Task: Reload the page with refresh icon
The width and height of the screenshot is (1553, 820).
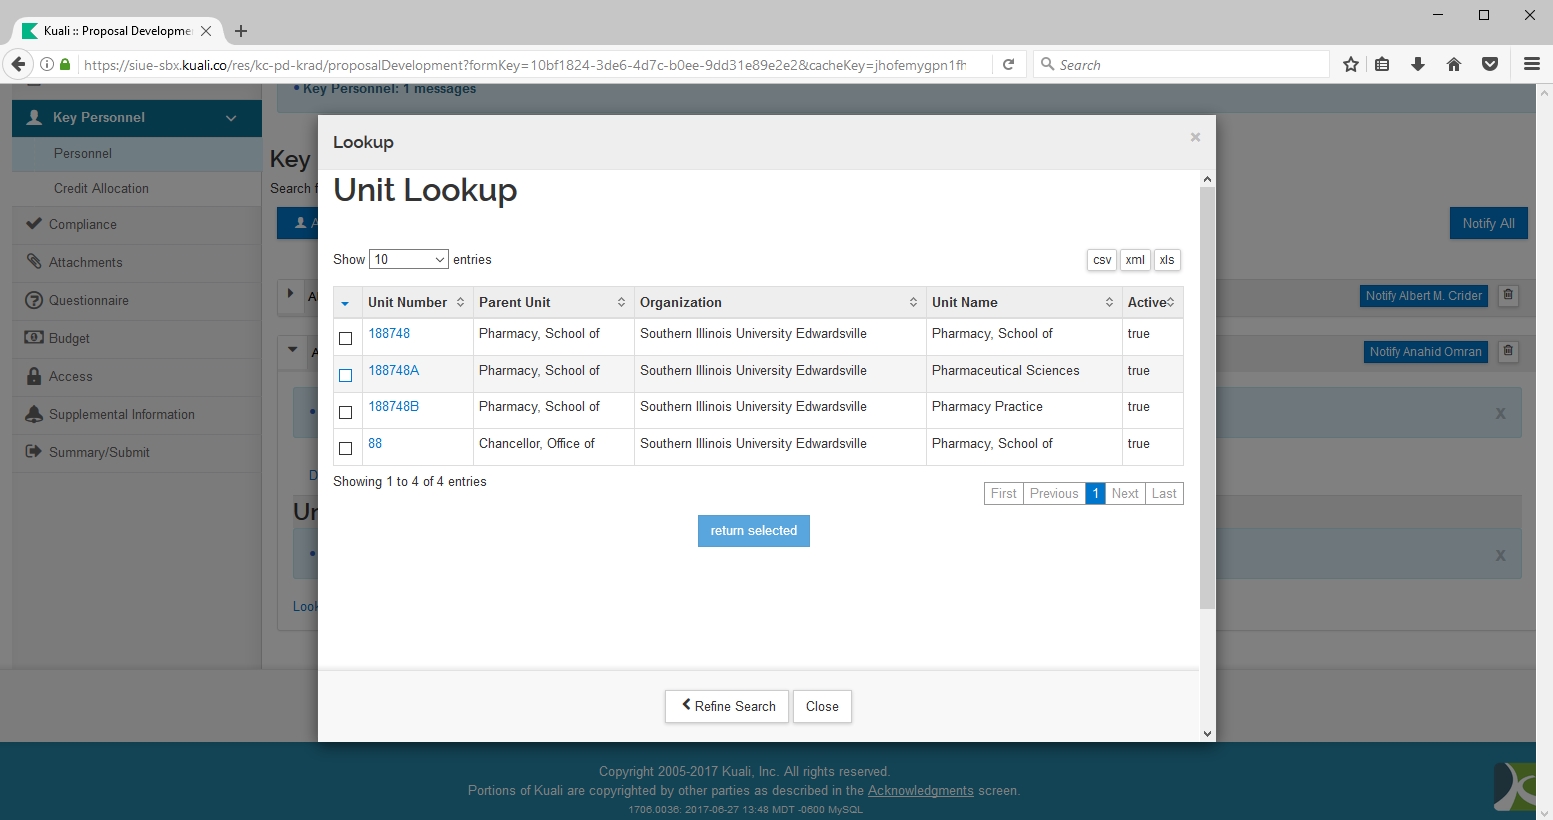Action: (x=1009, y=64)
